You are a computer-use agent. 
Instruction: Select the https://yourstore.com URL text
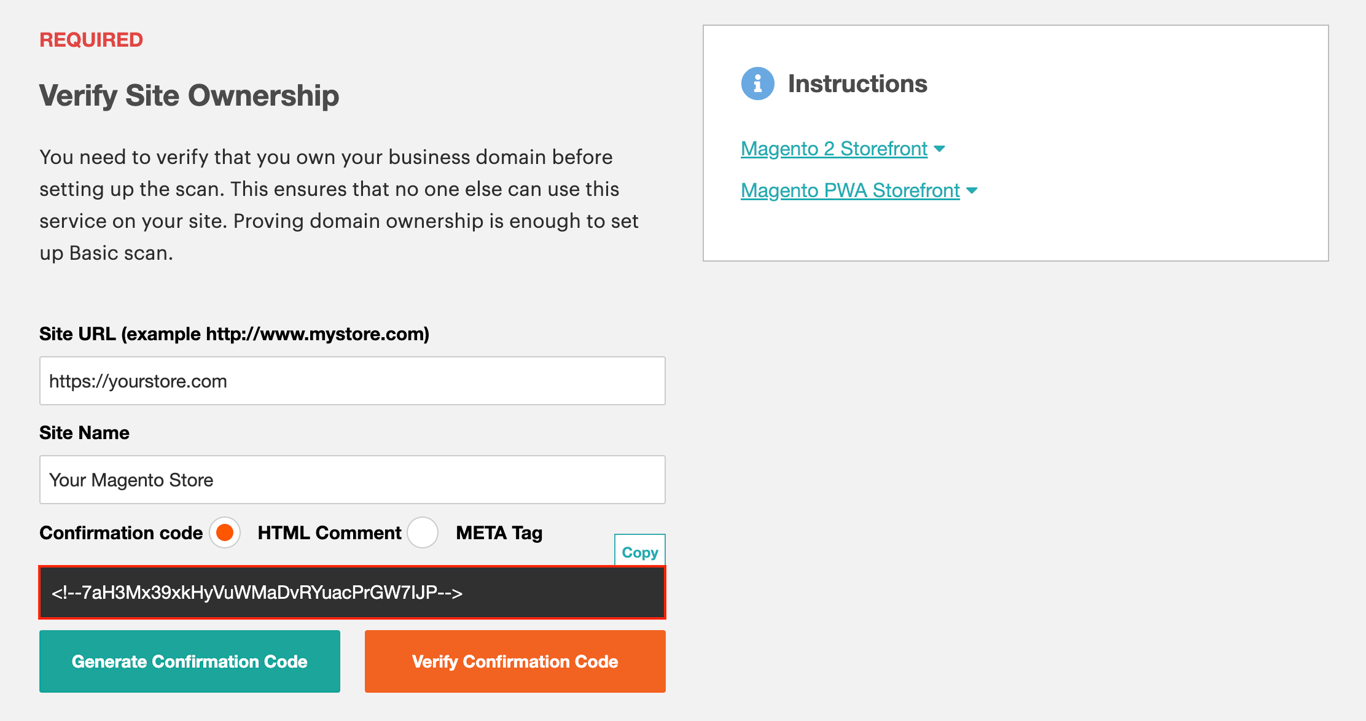140,381
